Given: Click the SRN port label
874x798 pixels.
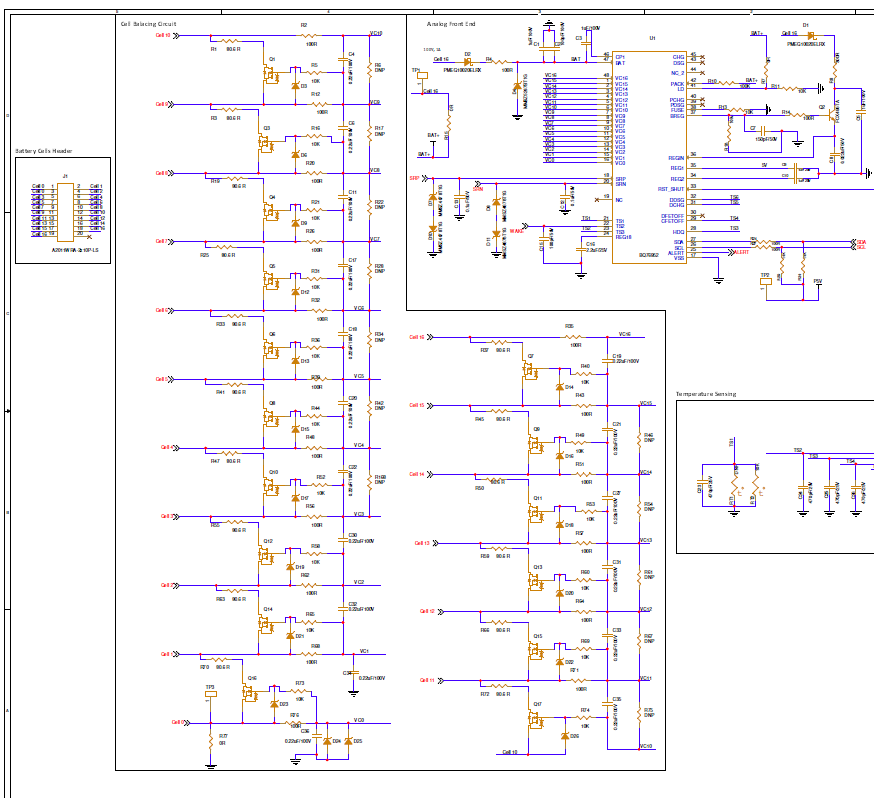Looking at the screenshot, I should tap(478, 189).
